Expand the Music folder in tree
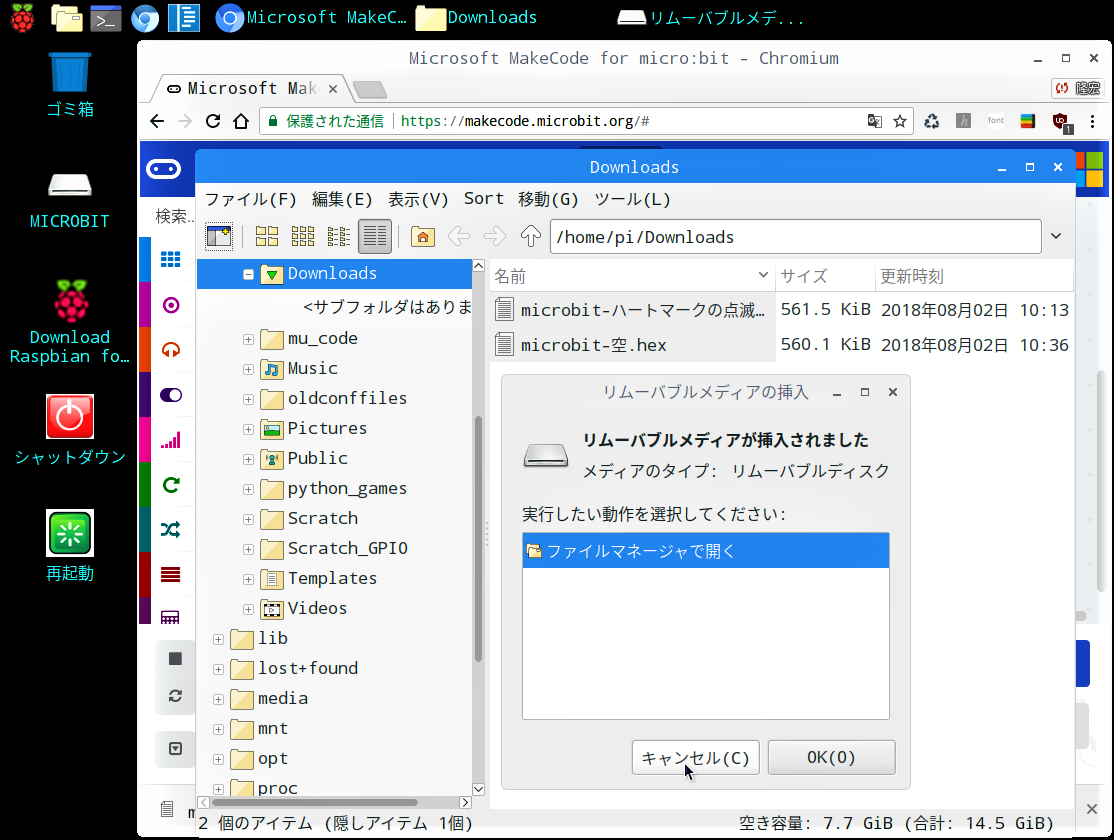1114x840 pixels. pos(248,370)
